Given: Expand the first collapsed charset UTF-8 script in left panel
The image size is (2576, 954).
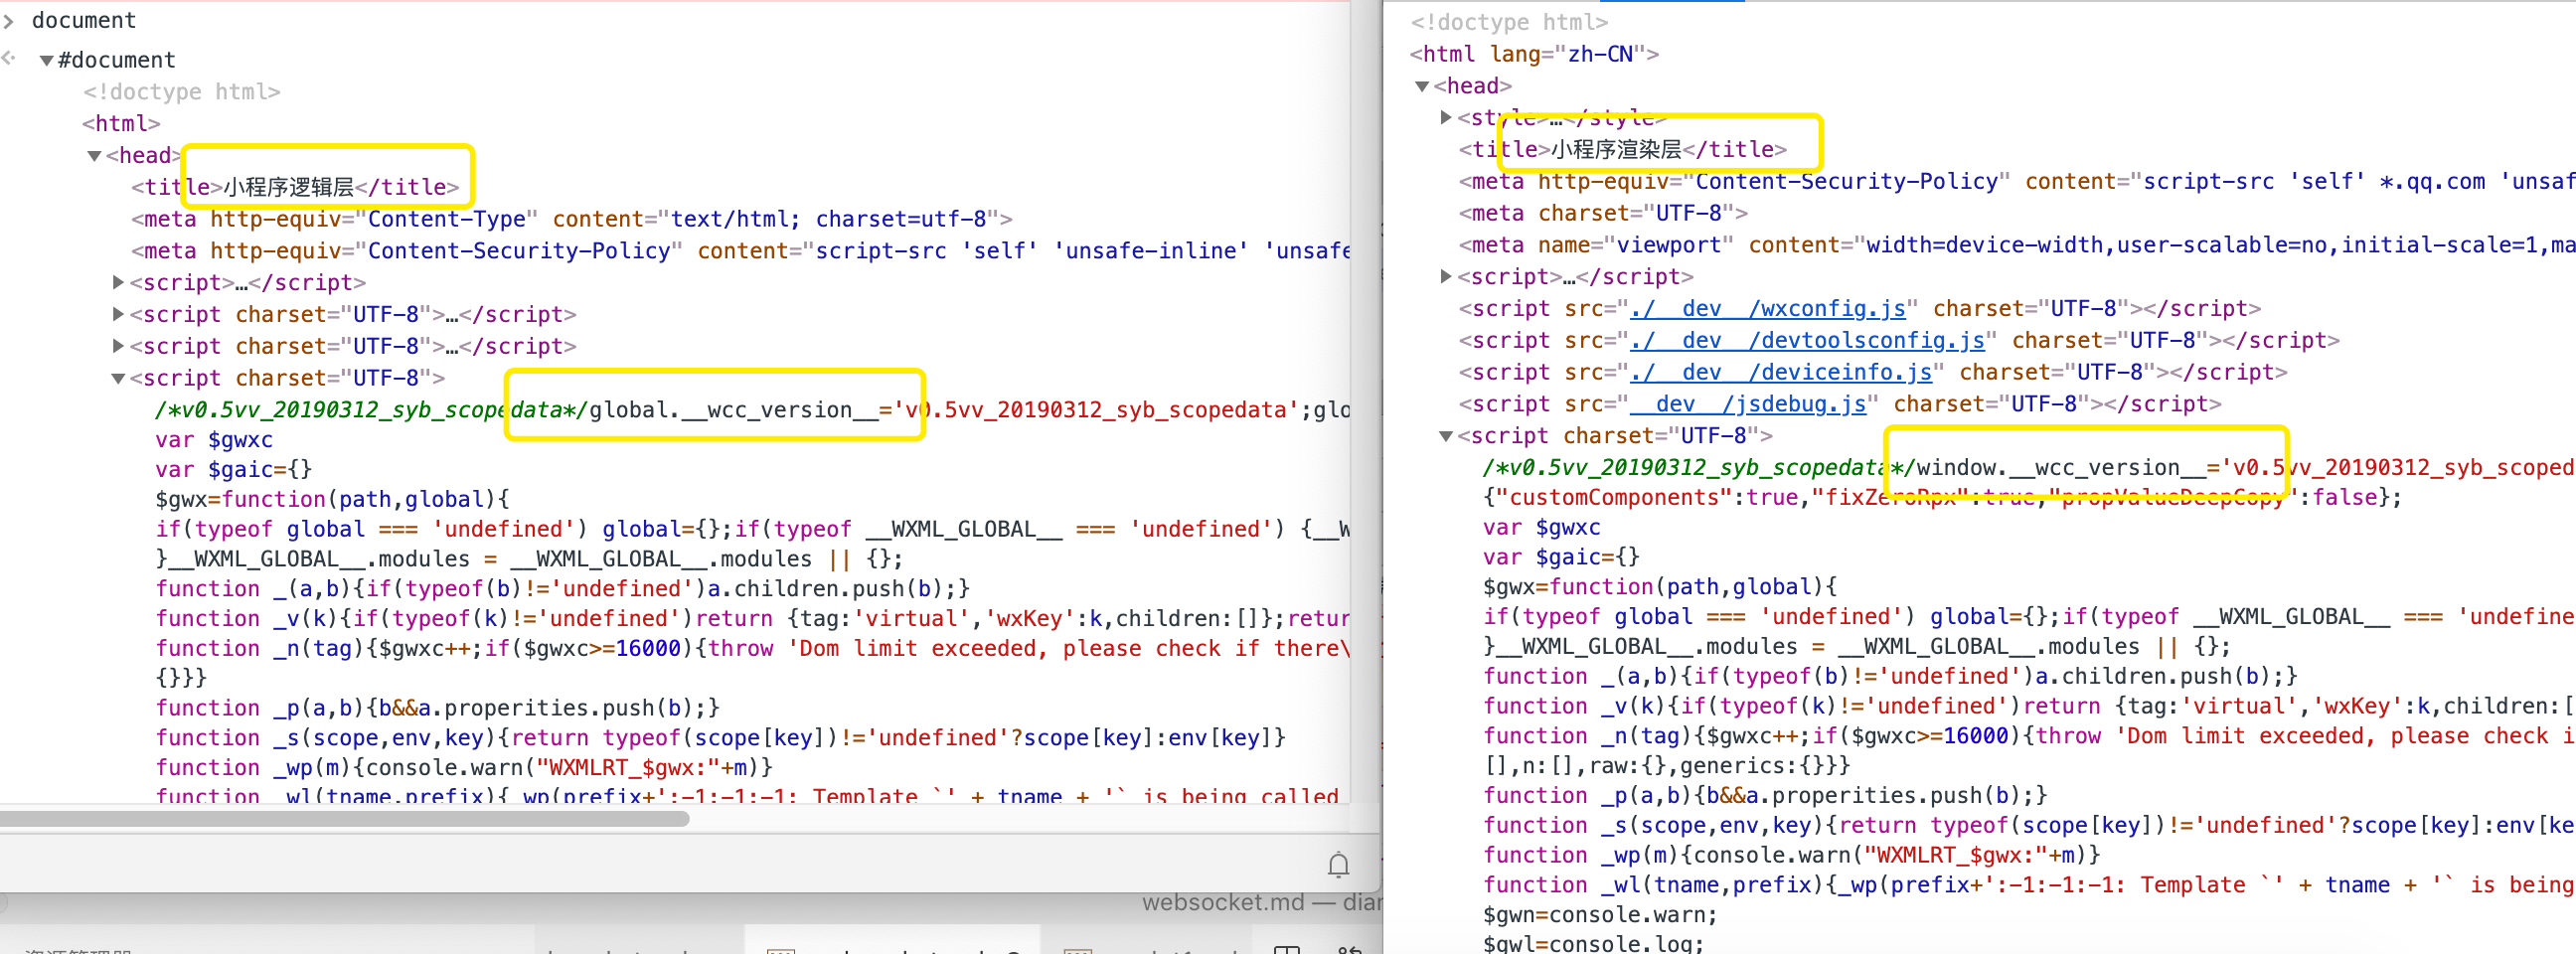Looking at the screenshot, I should (118, 315).
